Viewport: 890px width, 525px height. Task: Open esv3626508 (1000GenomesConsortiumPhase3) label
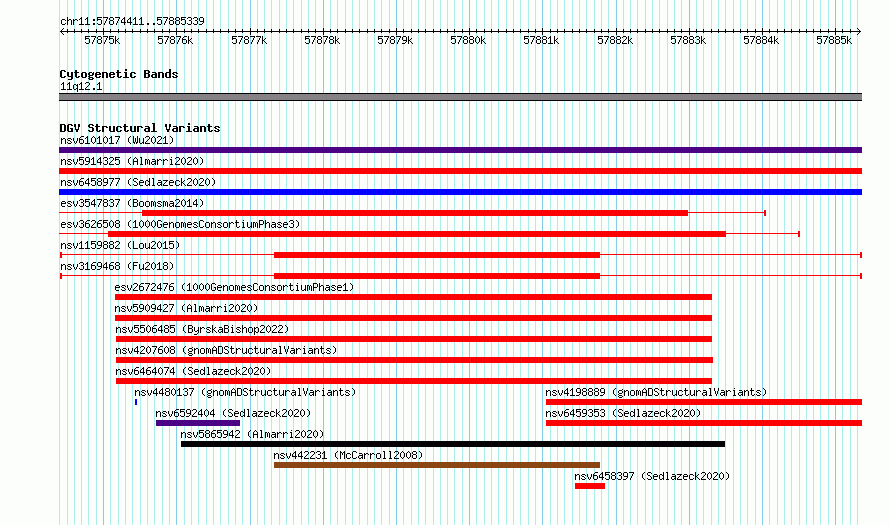(x=180, y=224)
